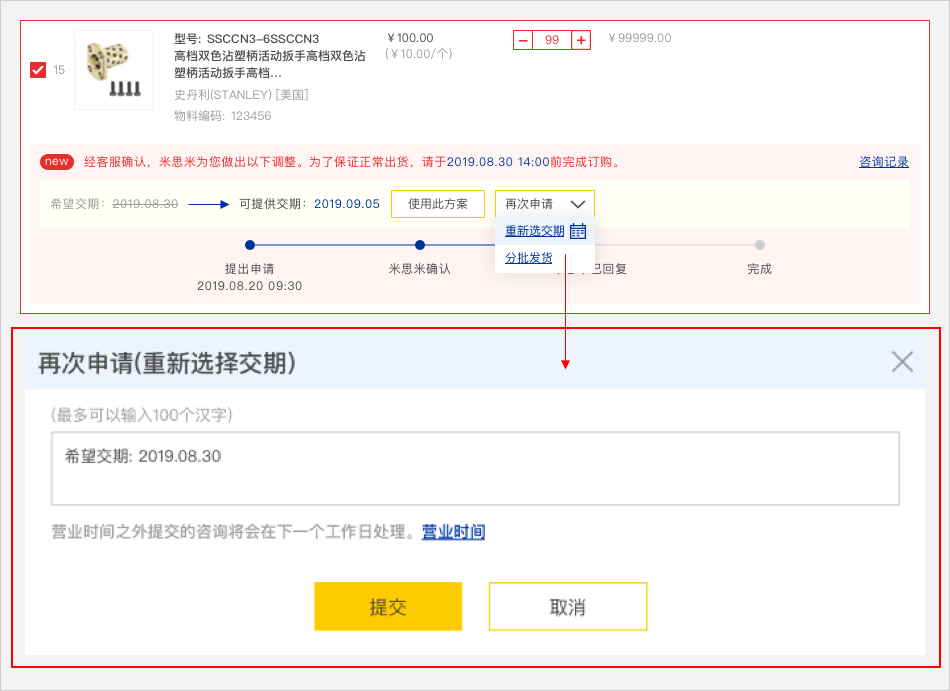Expand the 再次申请 dropdown
This screenshot has width=950, height=691.
[544, 204]
